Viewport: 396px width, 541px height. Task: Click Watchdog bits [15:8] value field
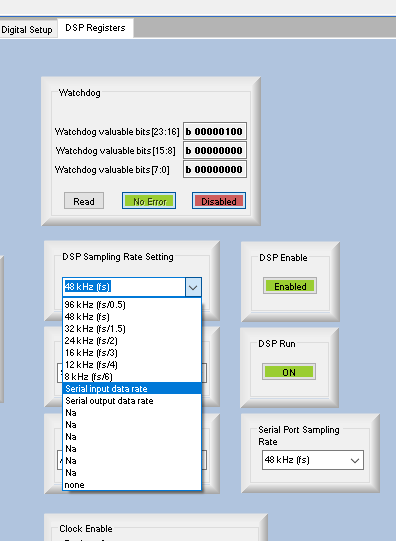(215, 150)
